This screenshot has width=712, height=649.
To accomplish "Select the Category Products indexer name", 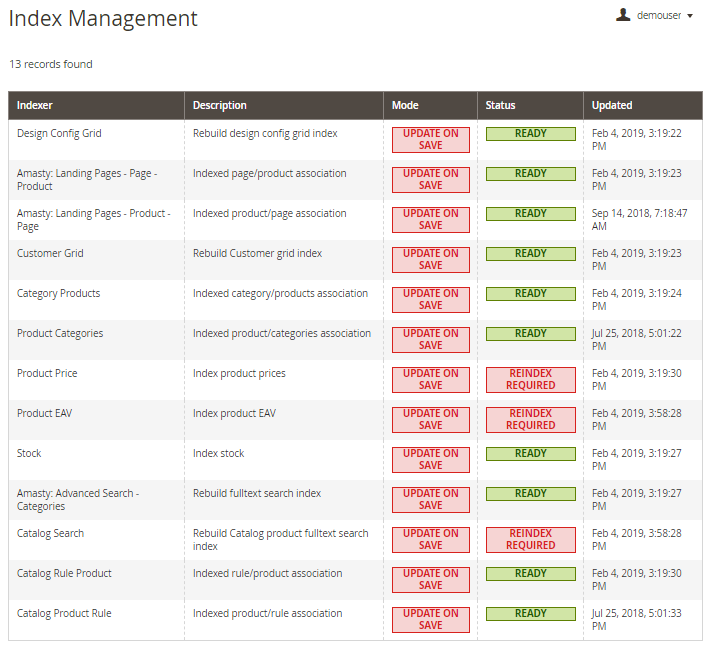I will click(58, 293).
